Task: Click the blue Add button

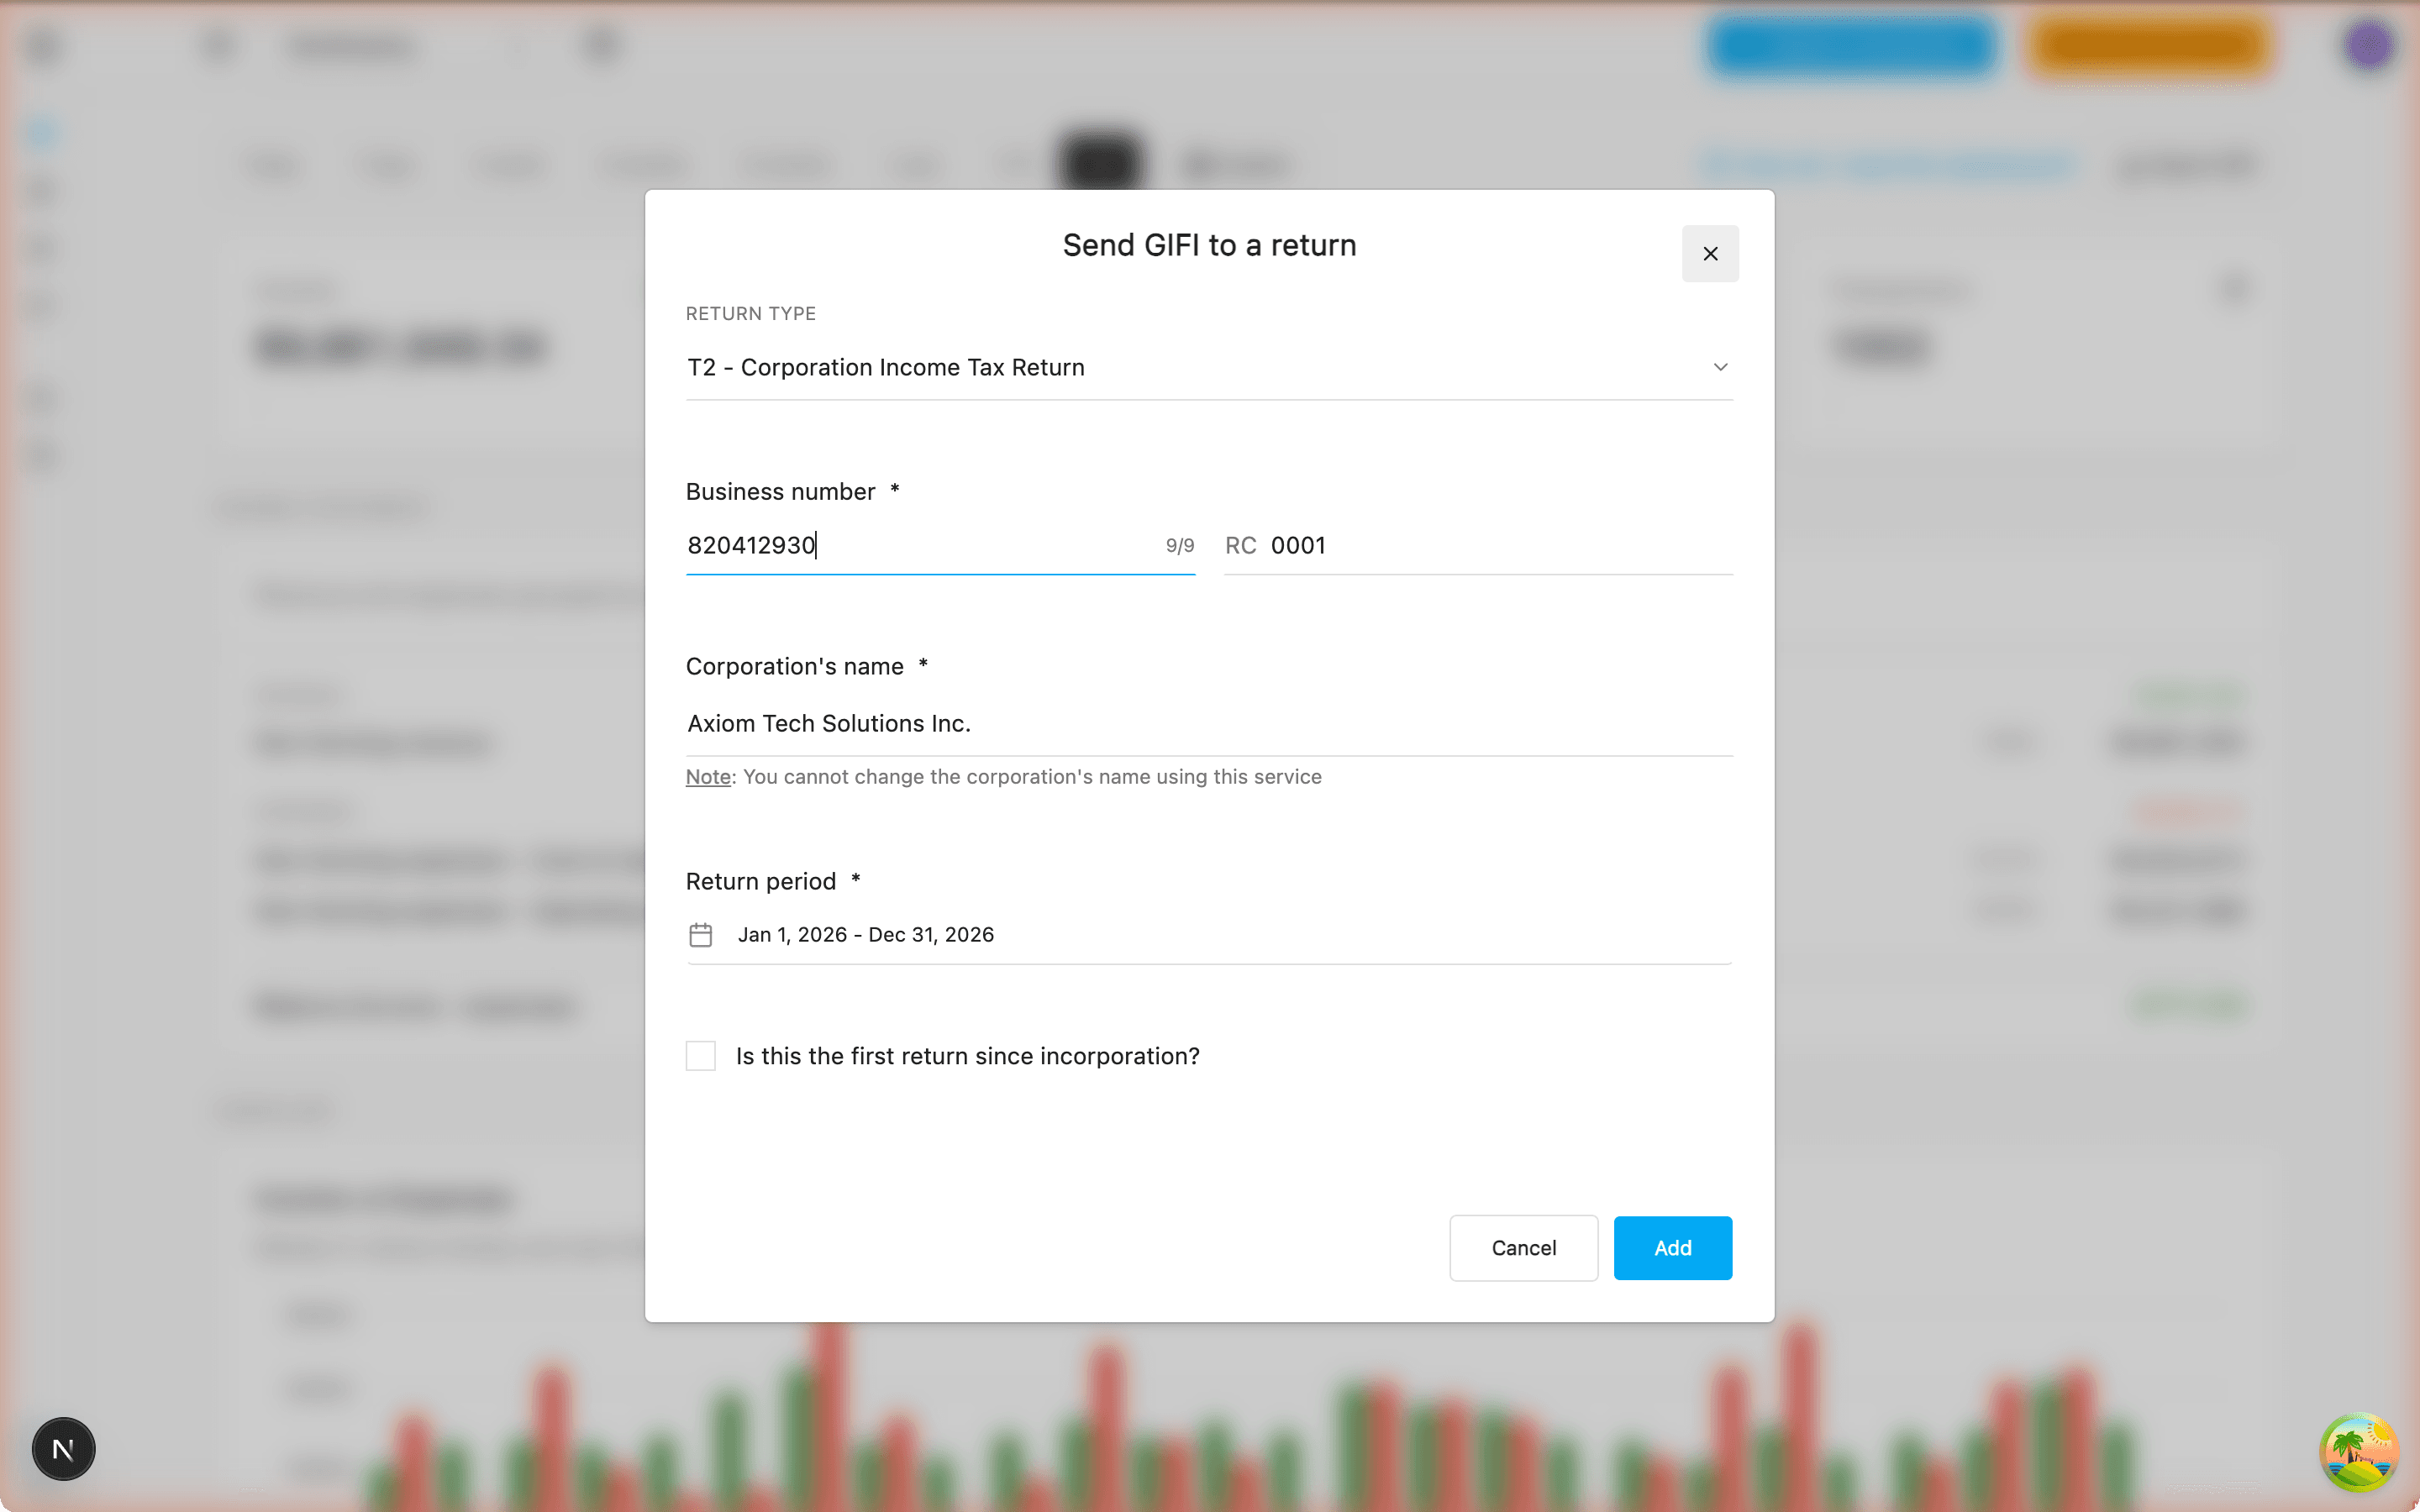Action: click(1673, 1248)
